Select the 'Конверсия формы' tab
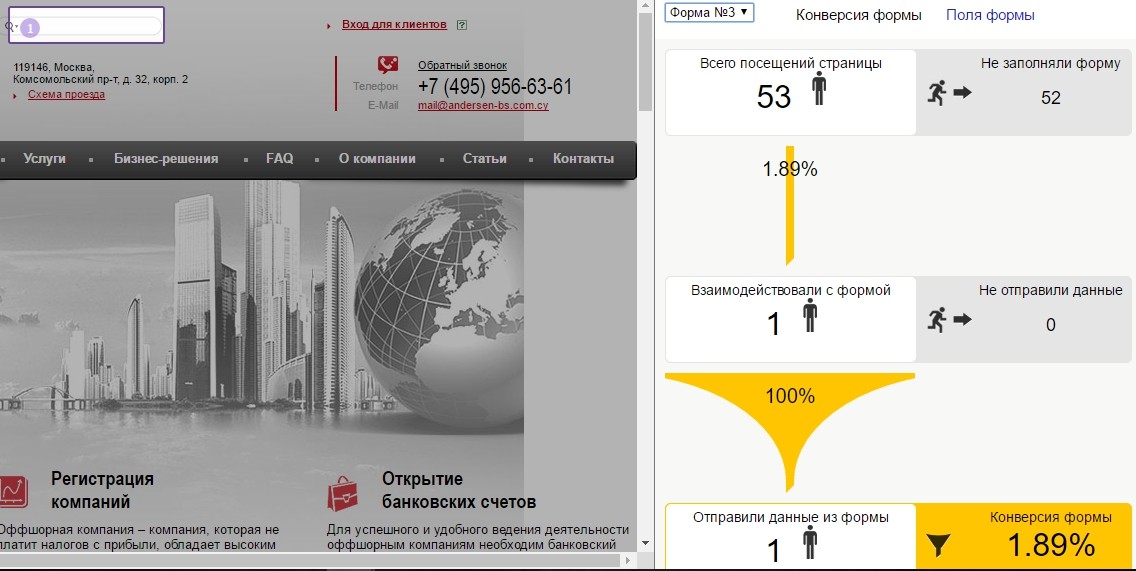This screenshot has width=1136, height=571. [858, 15]
